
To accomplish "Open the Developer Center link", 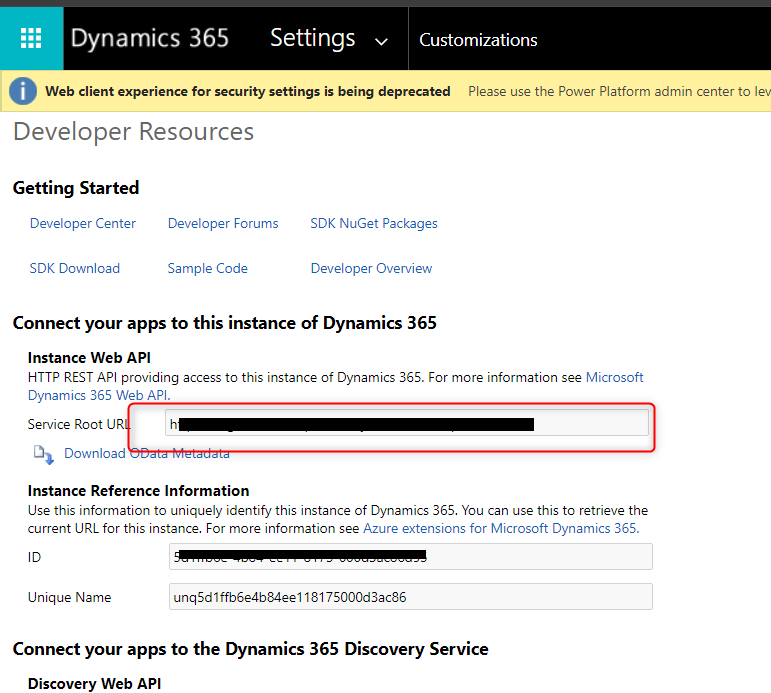I will [x=83, y=223].
